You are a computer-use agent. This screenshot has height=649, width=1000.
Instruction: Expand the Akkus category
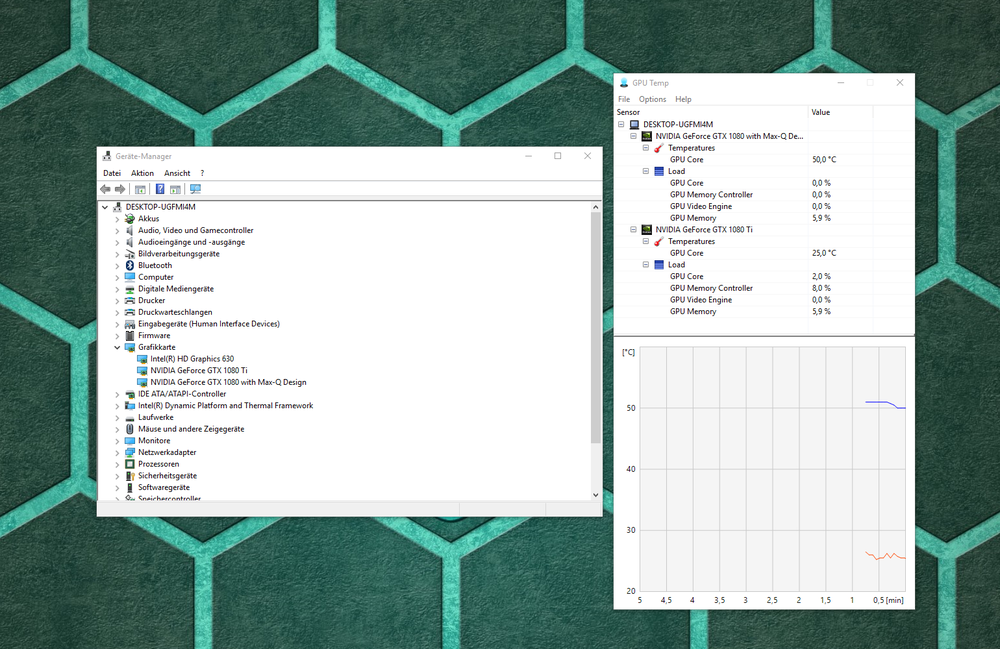click(117, 218)
